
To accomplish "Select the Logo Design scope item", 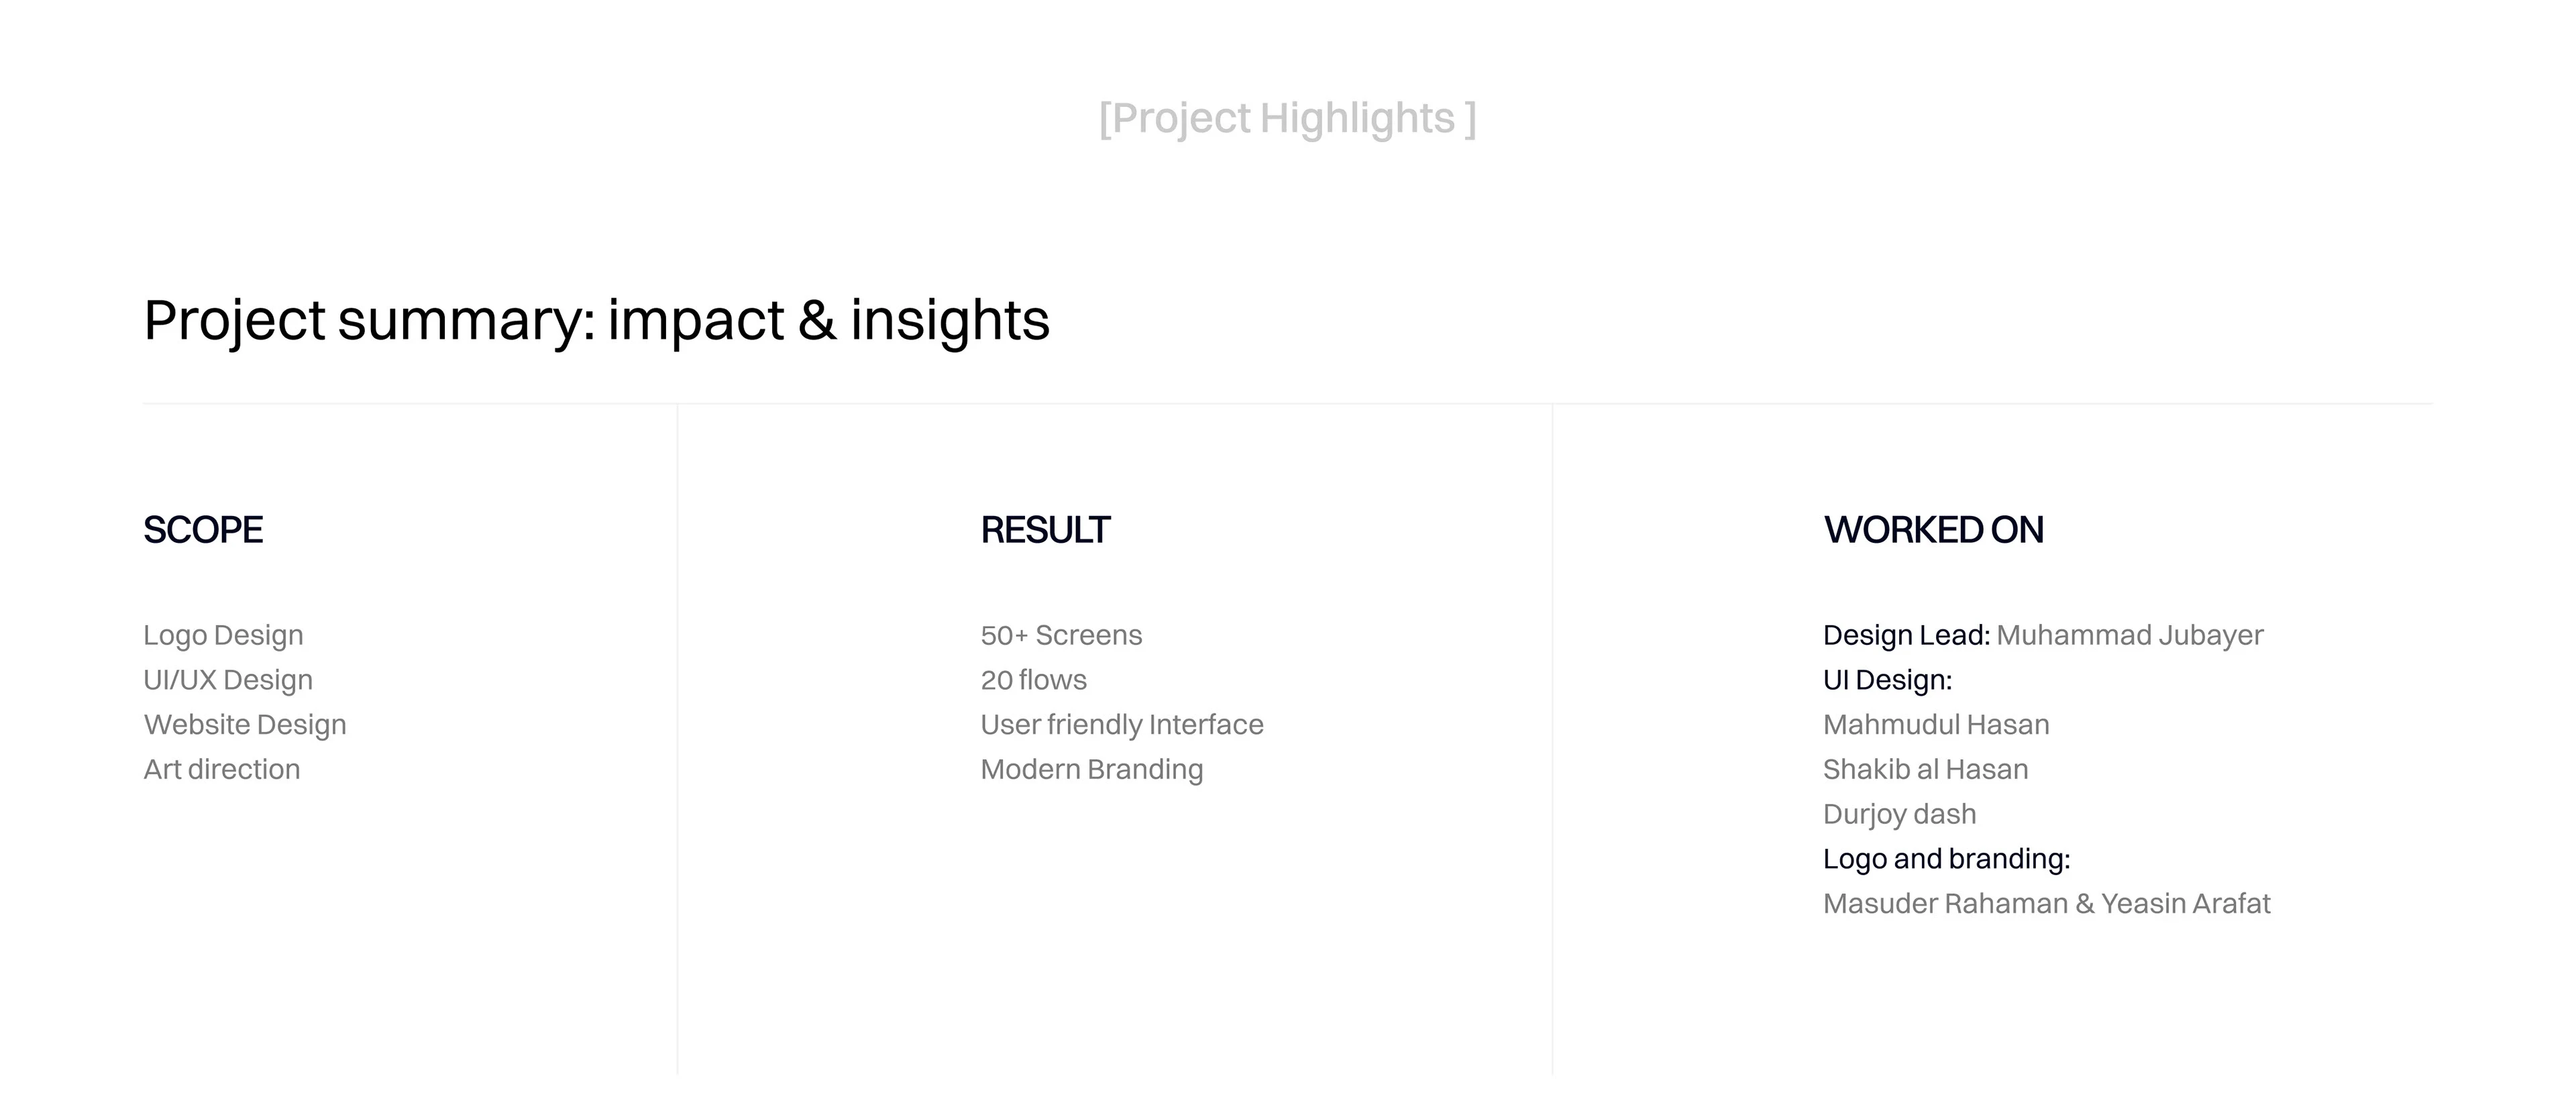I will tap(223, 635).
